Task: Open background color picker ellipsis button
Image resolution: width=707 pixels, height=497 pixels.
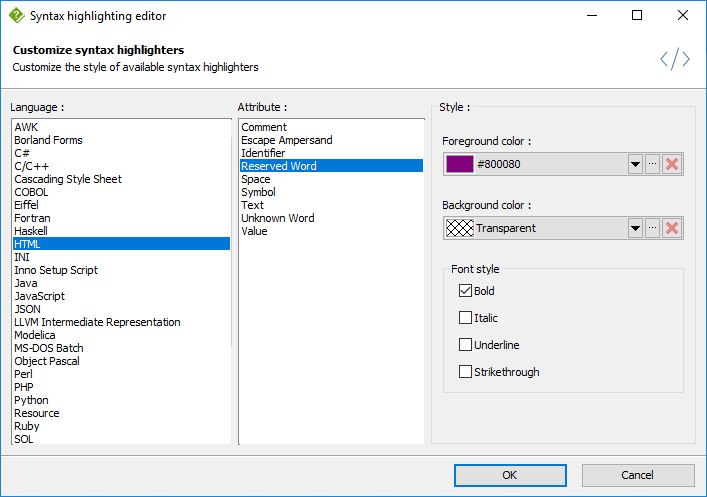Action: click(652, 228)
